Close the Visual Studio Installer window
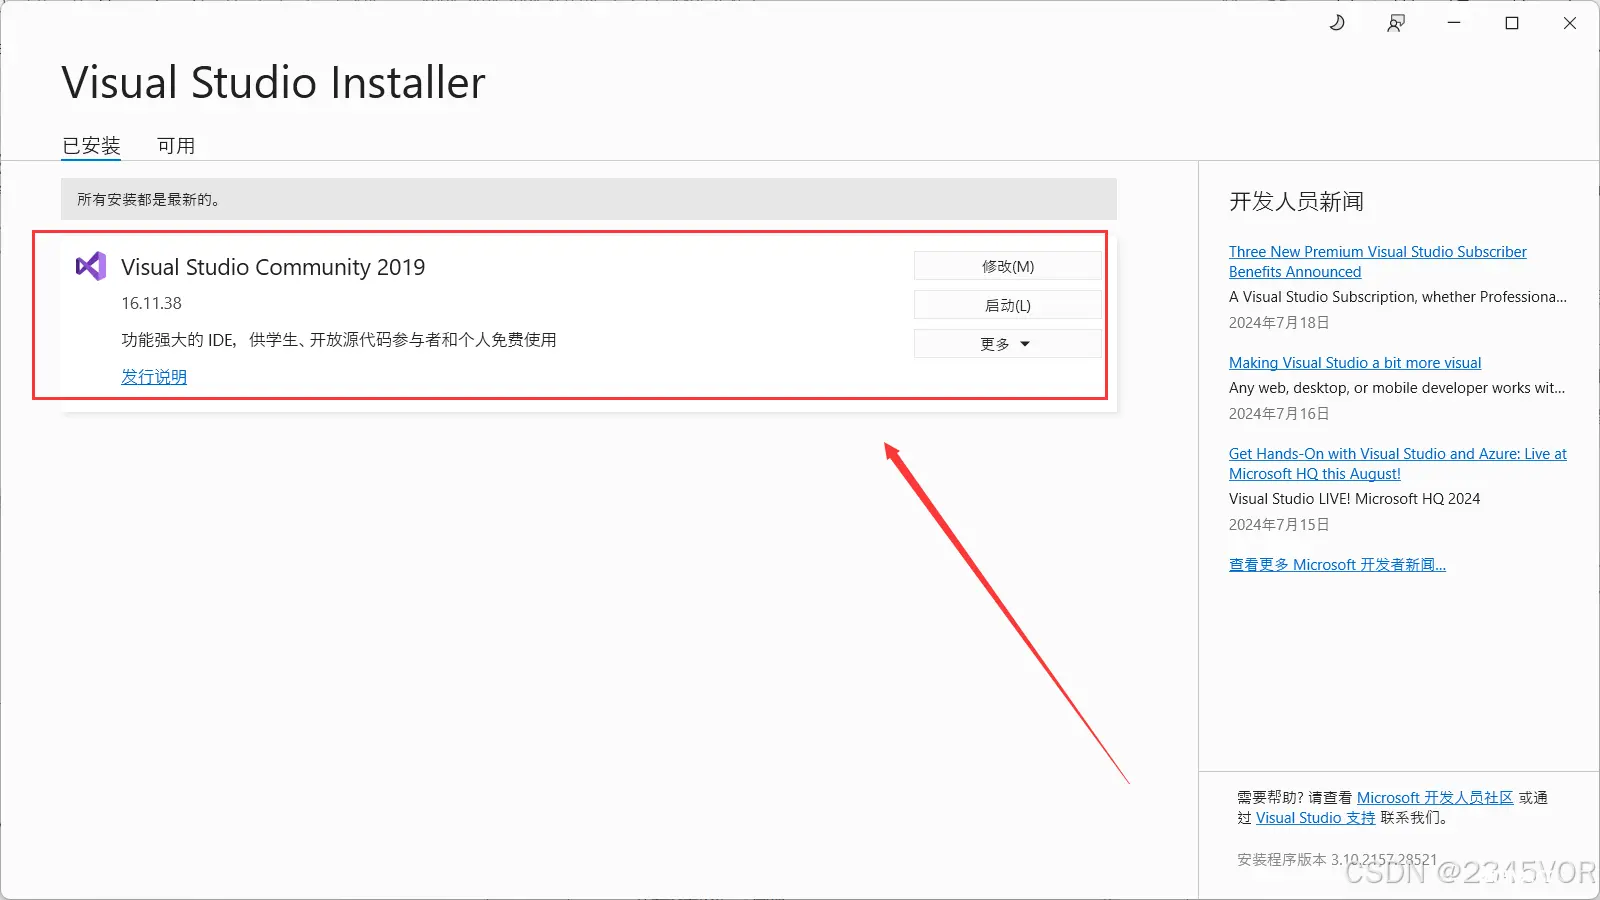1600x900 pixels. [1570, 23]
